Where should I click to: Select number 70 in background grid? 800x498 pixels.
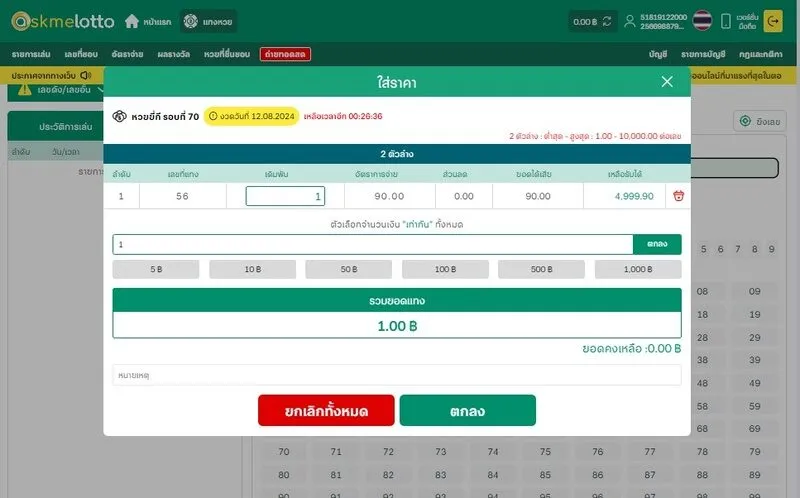click(x=284, y=452)
